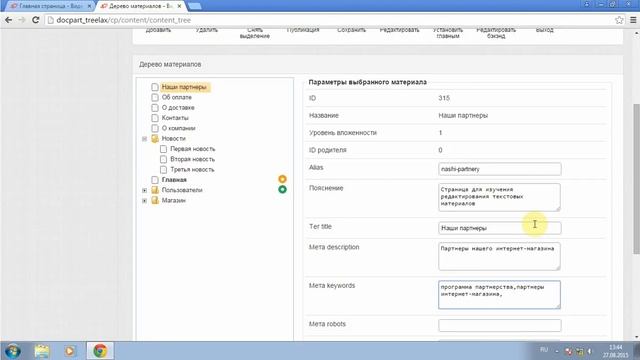Open the Chrome hamburger menu
640x360 pixels.
(633, 20)
